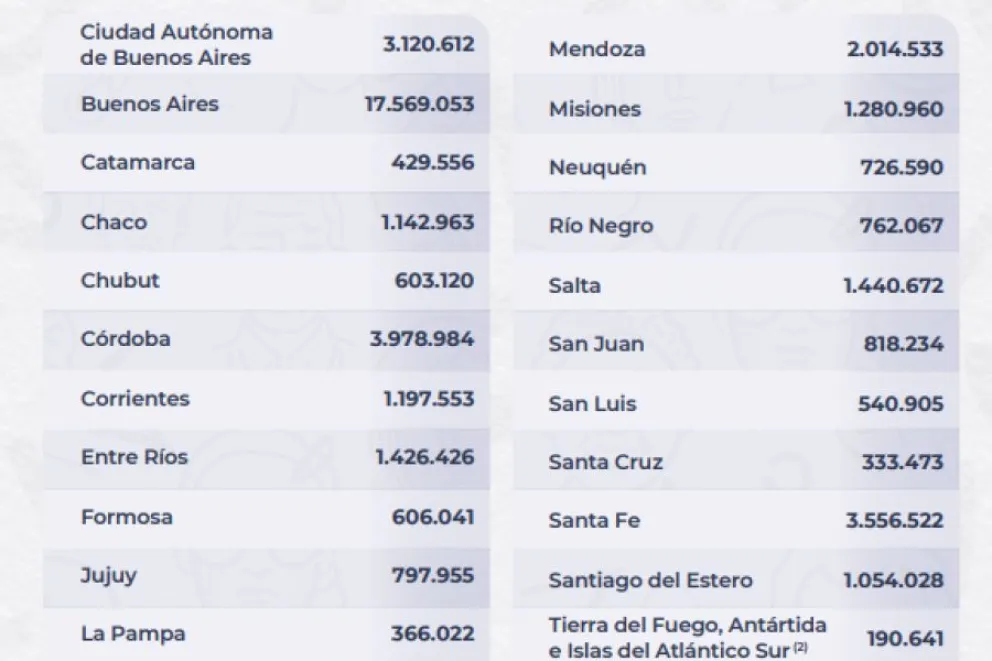Select the Mendoza province name
This screenshot has width=992, height=661.
click(x=597, y=49)
